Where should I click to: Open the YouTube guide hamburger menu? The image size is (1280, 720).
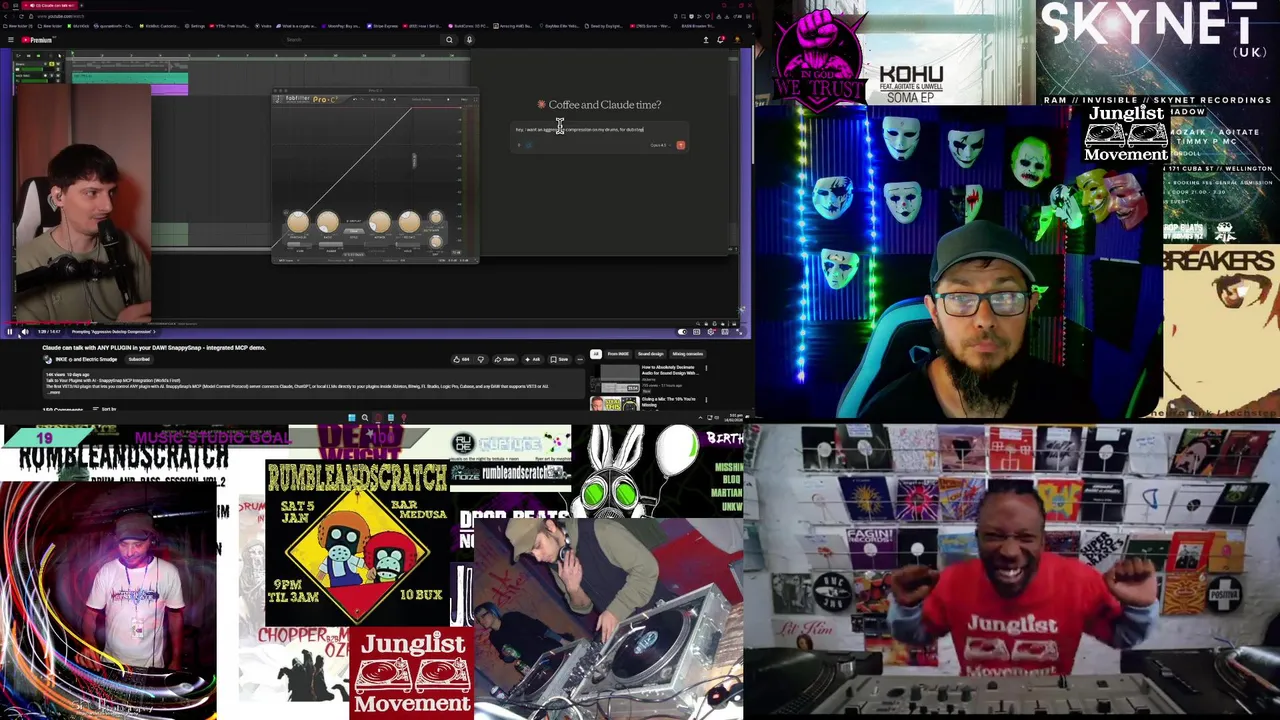[x=11, y=40]
